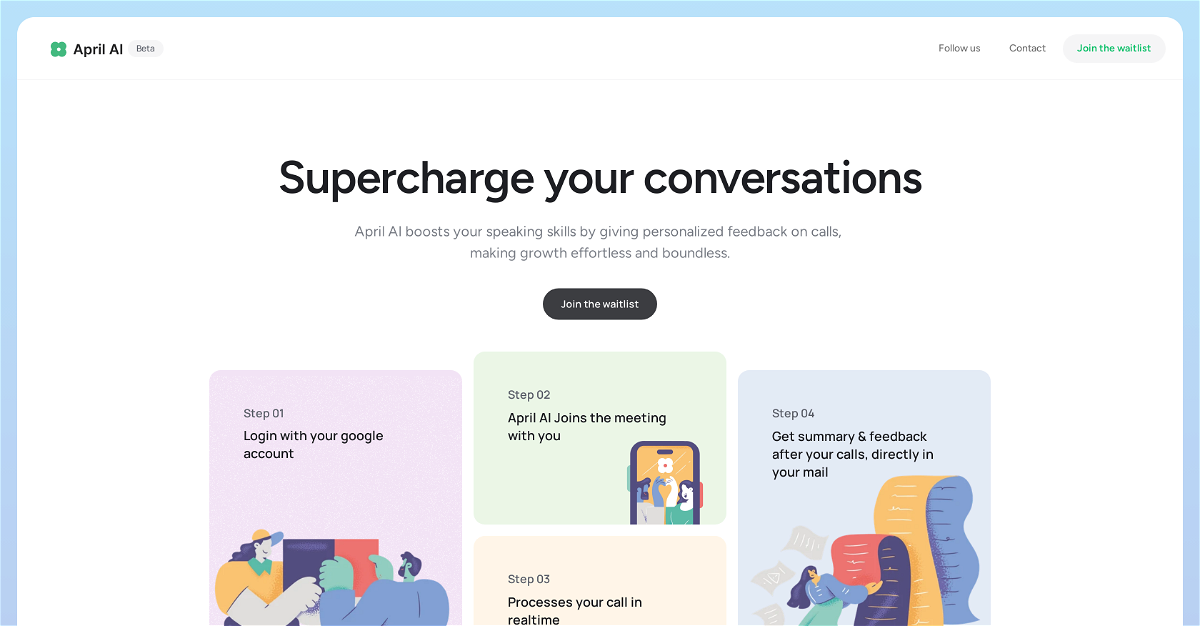The width and height of the screenshot is (1200, 626).
Task: Select the Step 03 label
Action: (x=529, y=579)
